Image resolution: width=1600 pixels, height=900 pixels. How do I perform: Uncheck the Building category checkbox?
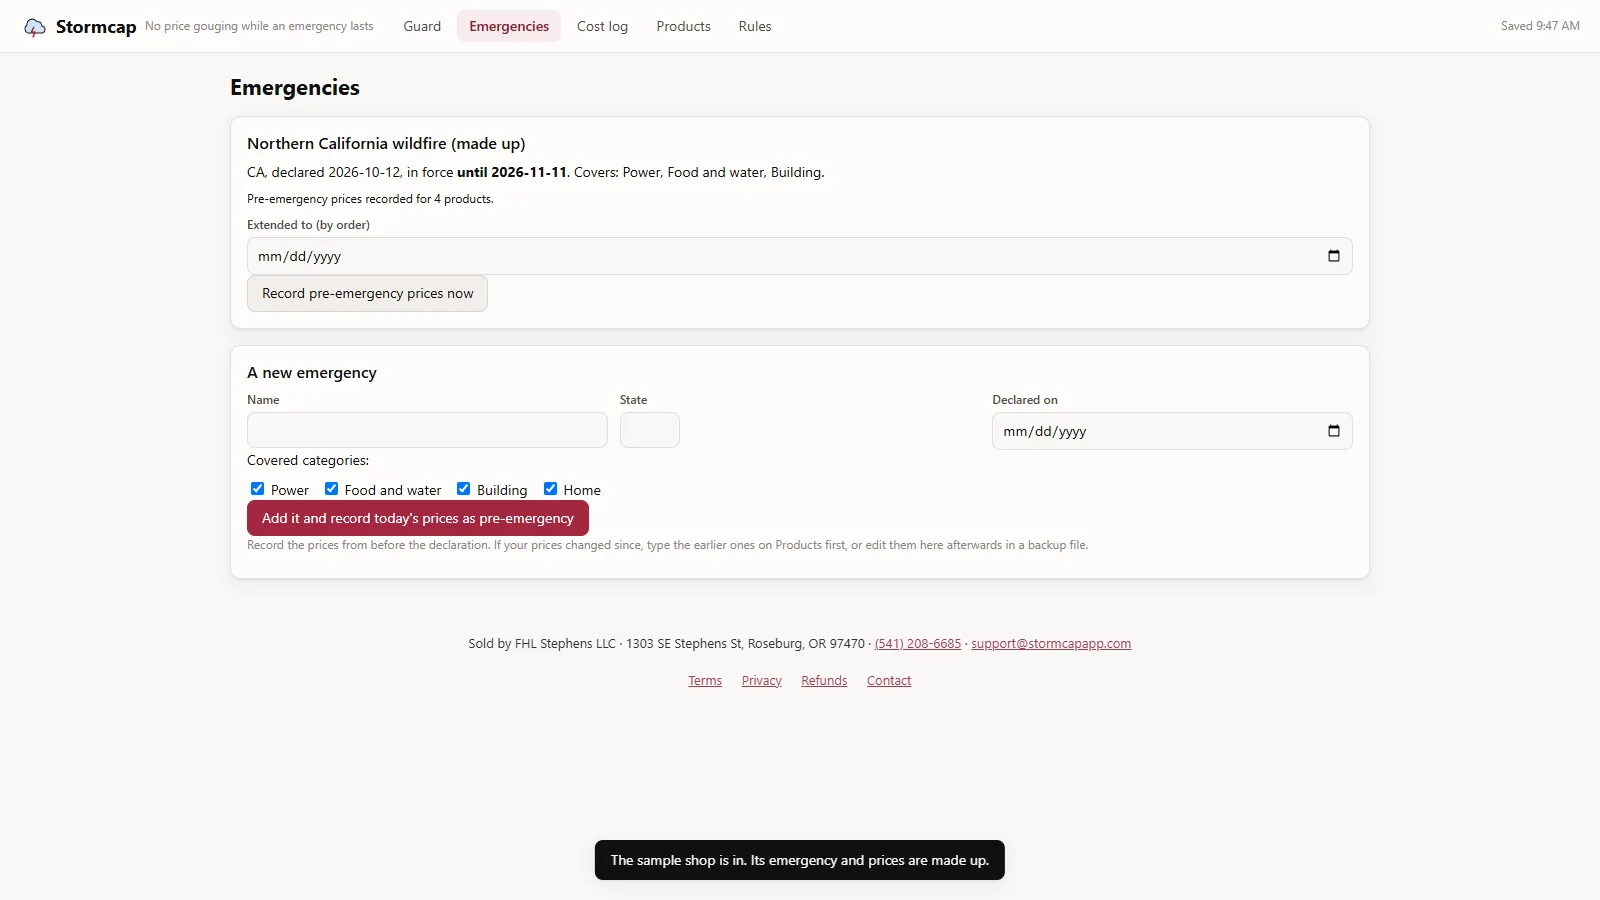[464, 489]
